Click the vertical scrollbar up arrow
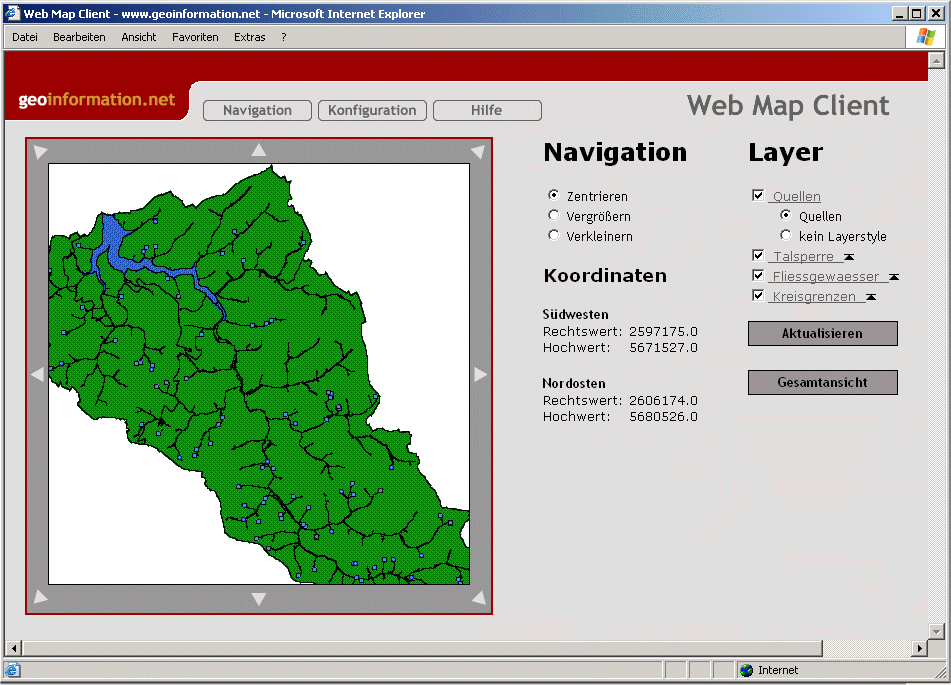951x685 pixels. (936, 60)
